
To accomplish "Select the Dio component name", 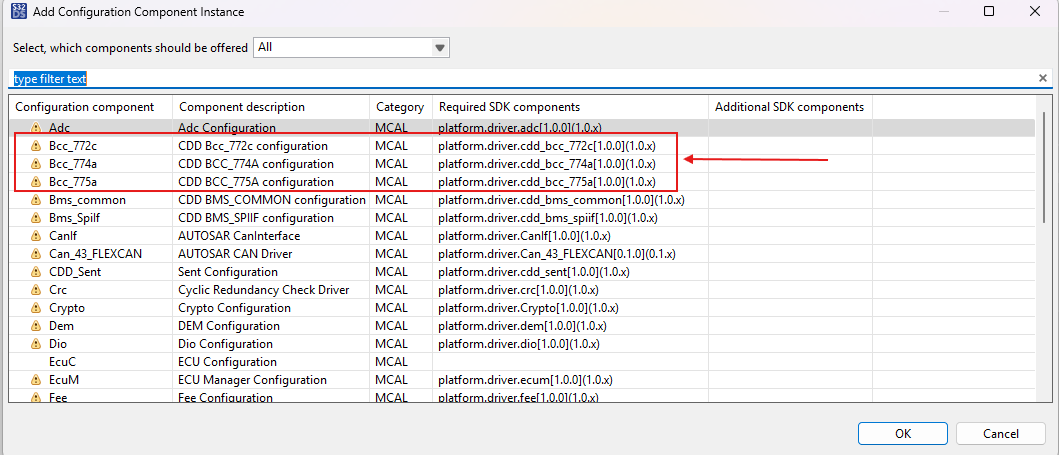I will (57, 344).
